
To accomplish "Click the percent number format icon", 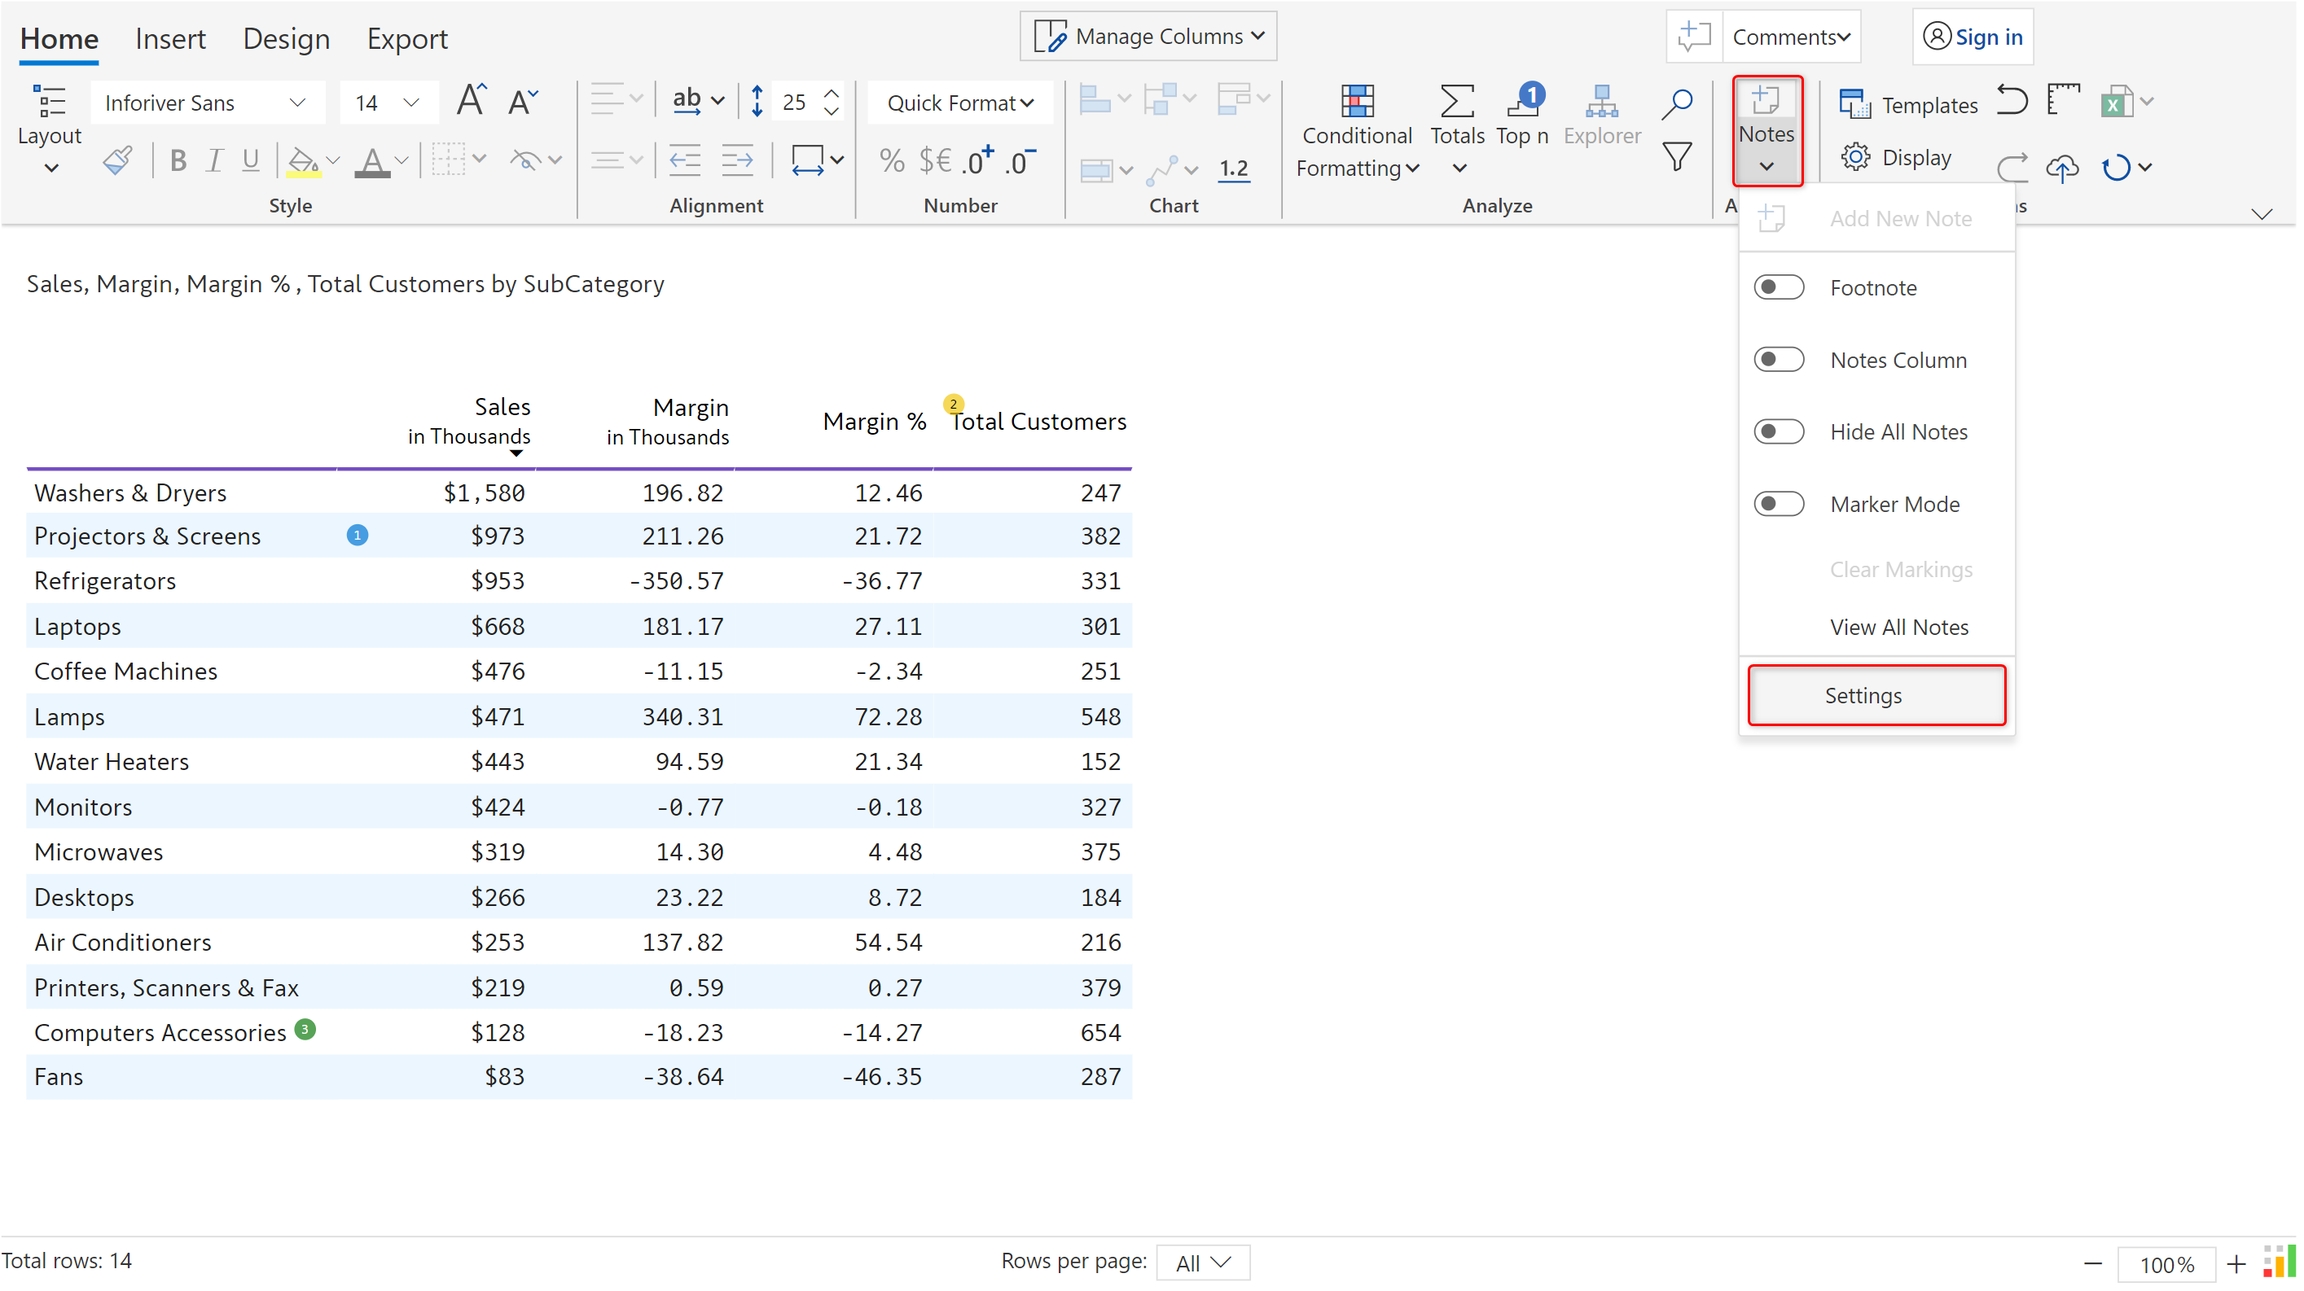I will [x=891, y=160].
